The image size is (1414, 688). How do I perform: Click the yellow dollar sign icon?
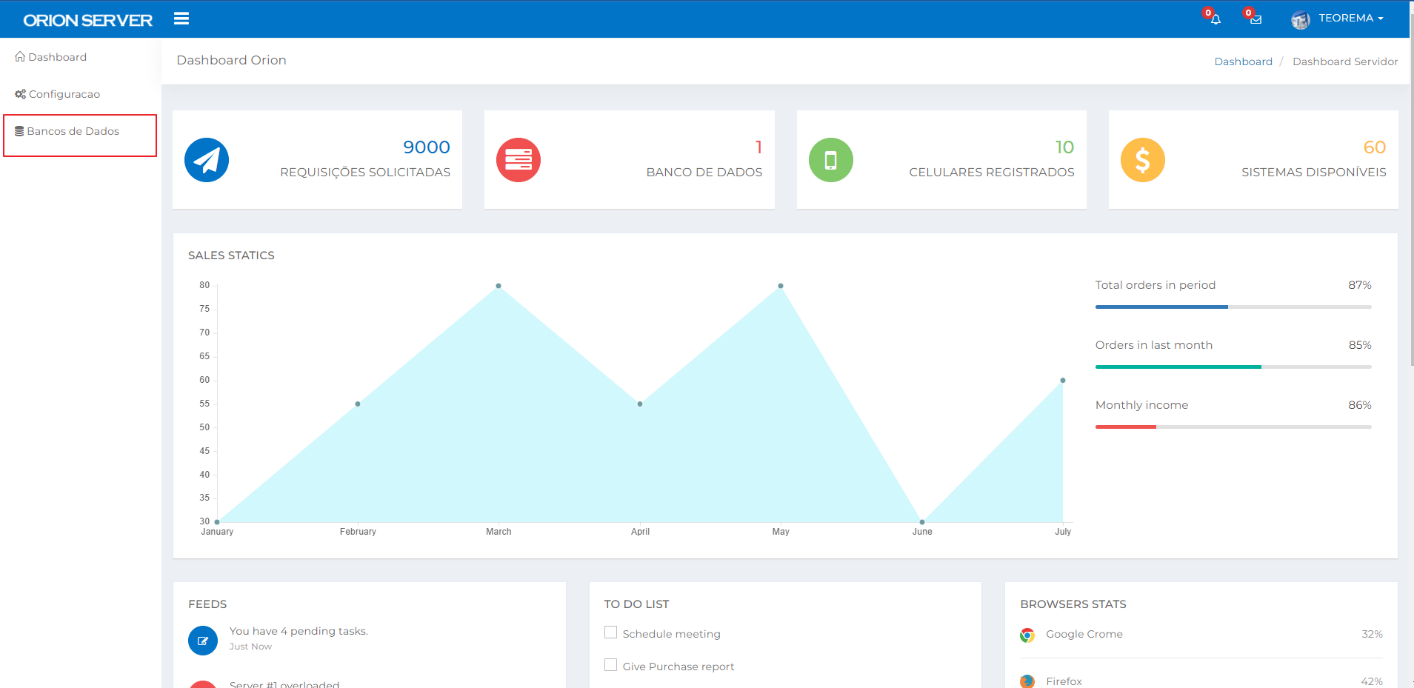[1142, 160]
